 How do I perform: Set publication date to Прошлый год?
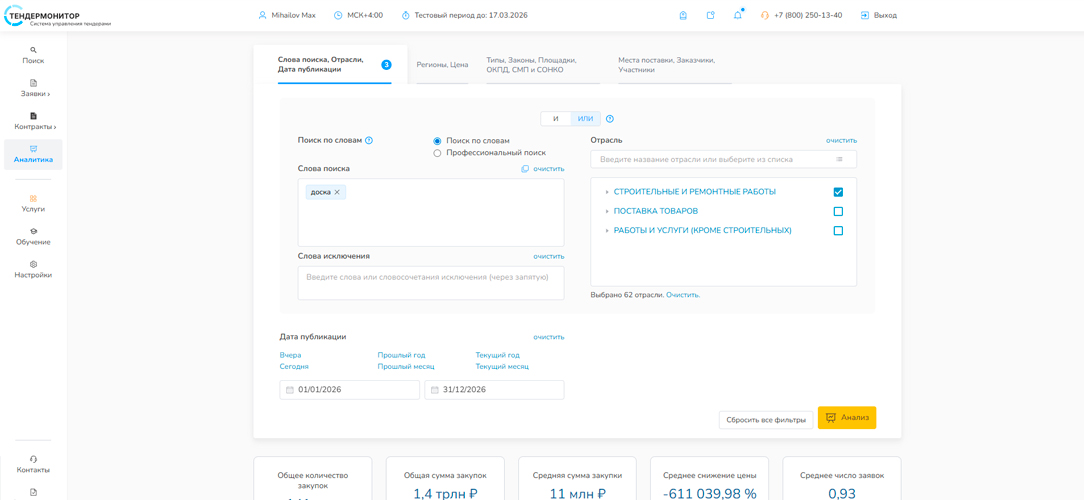[x=402, y=355]
